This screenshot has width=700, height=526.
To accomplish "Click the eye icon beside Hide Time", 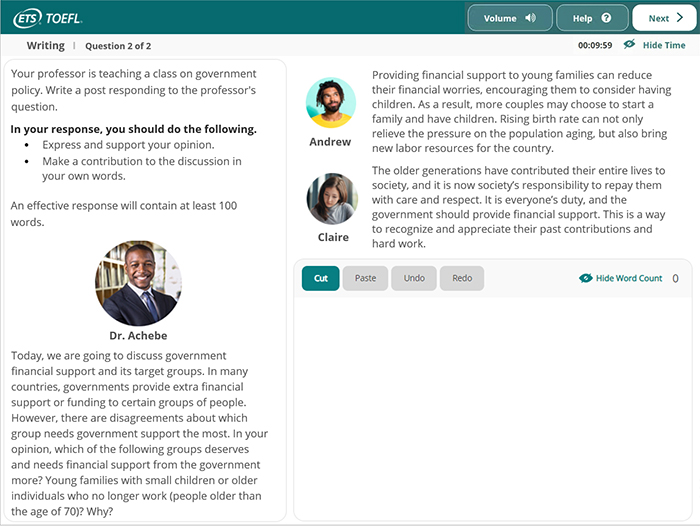I will click(x=629, y=45).
